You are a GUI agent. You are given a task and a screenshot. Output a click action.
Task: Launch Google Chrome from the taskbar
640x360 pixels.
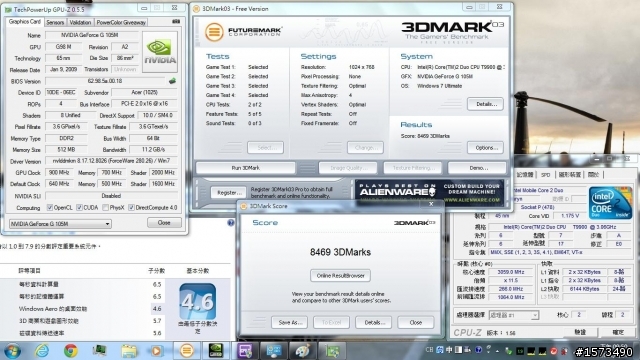pyautogui.click(x=71, y=351)
